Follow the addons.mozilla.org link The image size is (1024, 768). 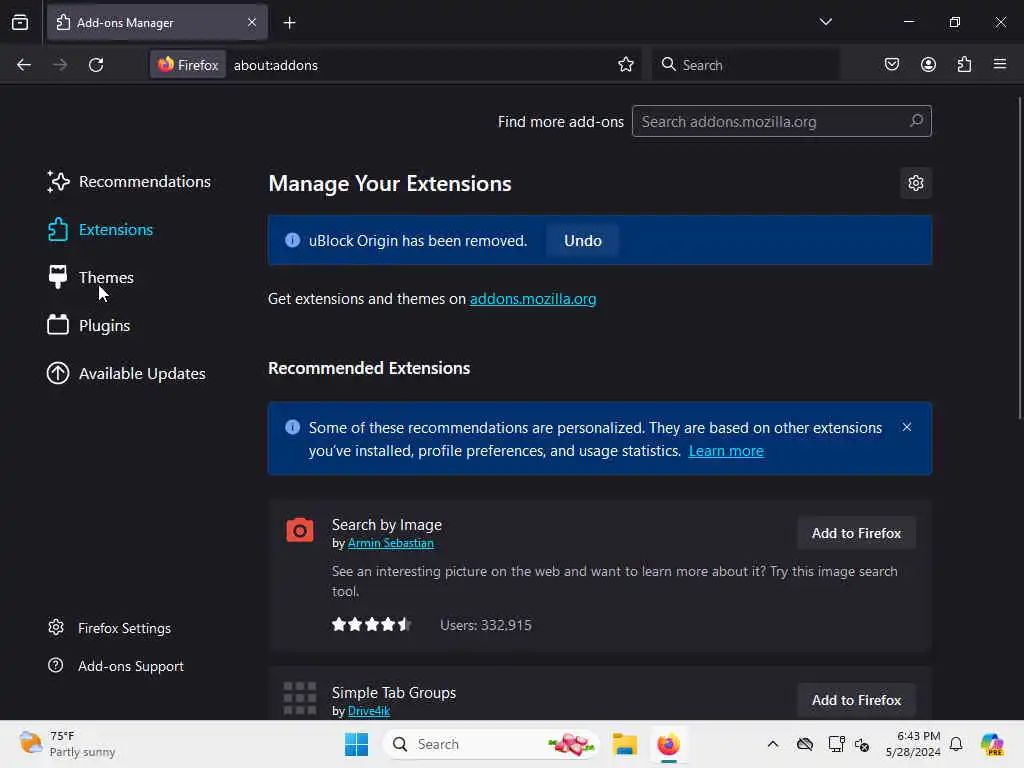coord(533,298)
